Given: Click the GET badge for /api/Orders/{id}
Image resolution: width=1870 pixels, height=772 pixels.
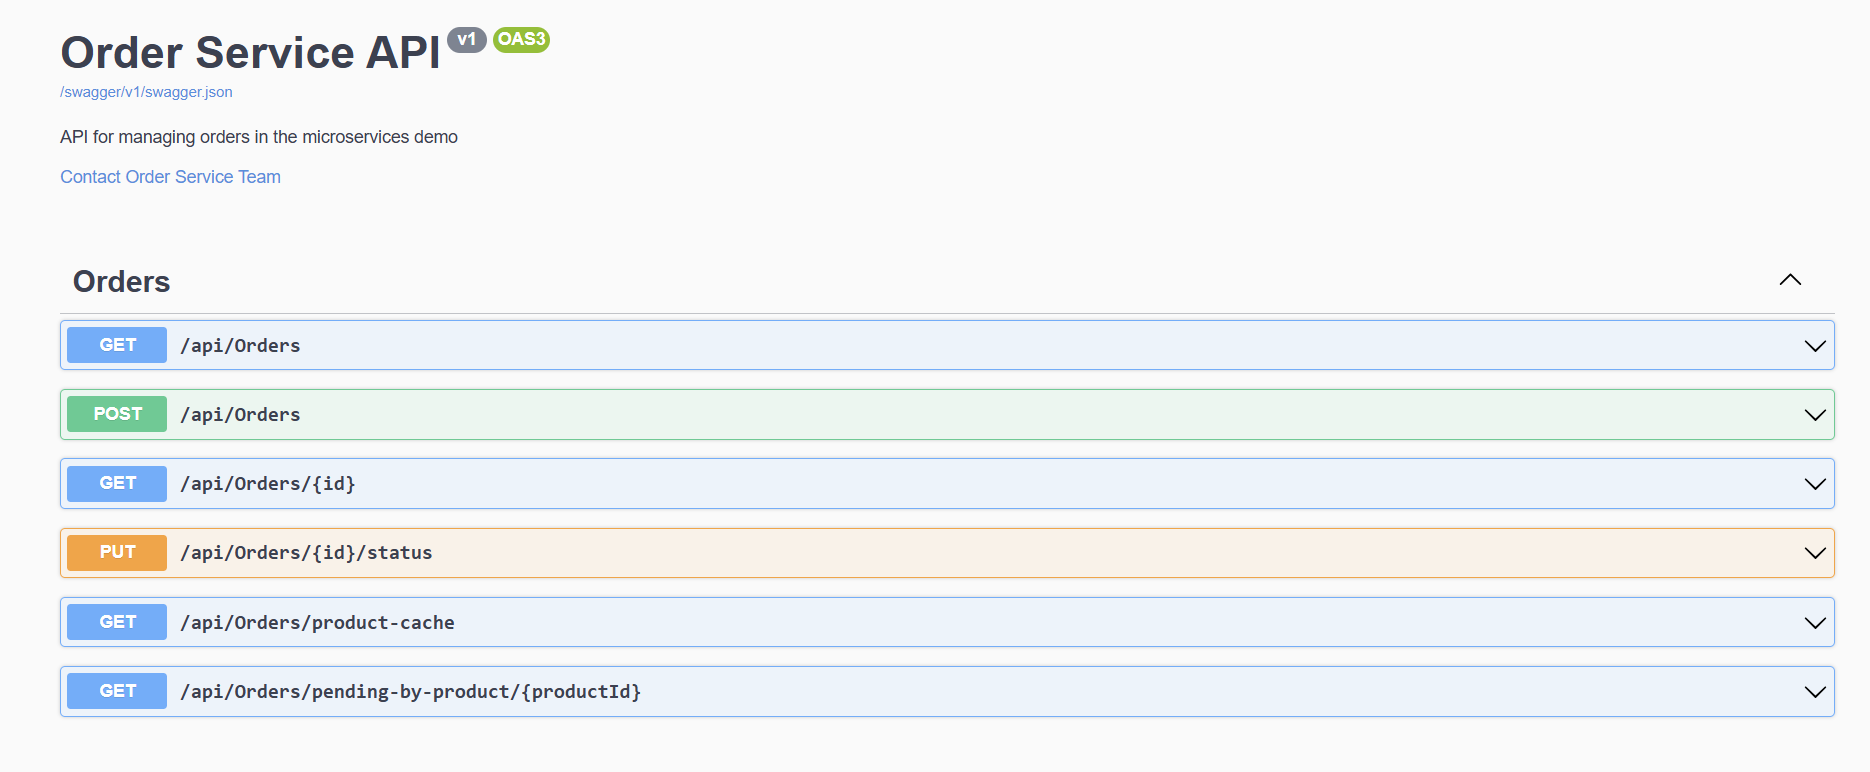Looking at the screenshot, I should [117, 483].
